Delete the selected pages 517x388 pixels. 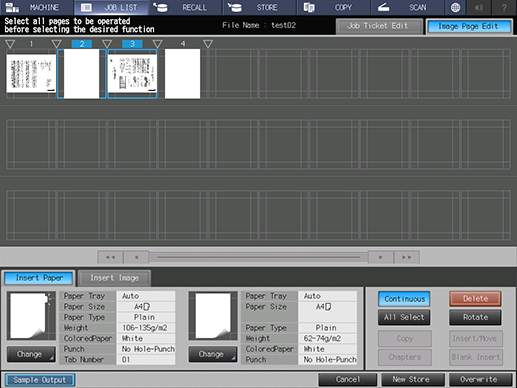[x=475, y=299]
